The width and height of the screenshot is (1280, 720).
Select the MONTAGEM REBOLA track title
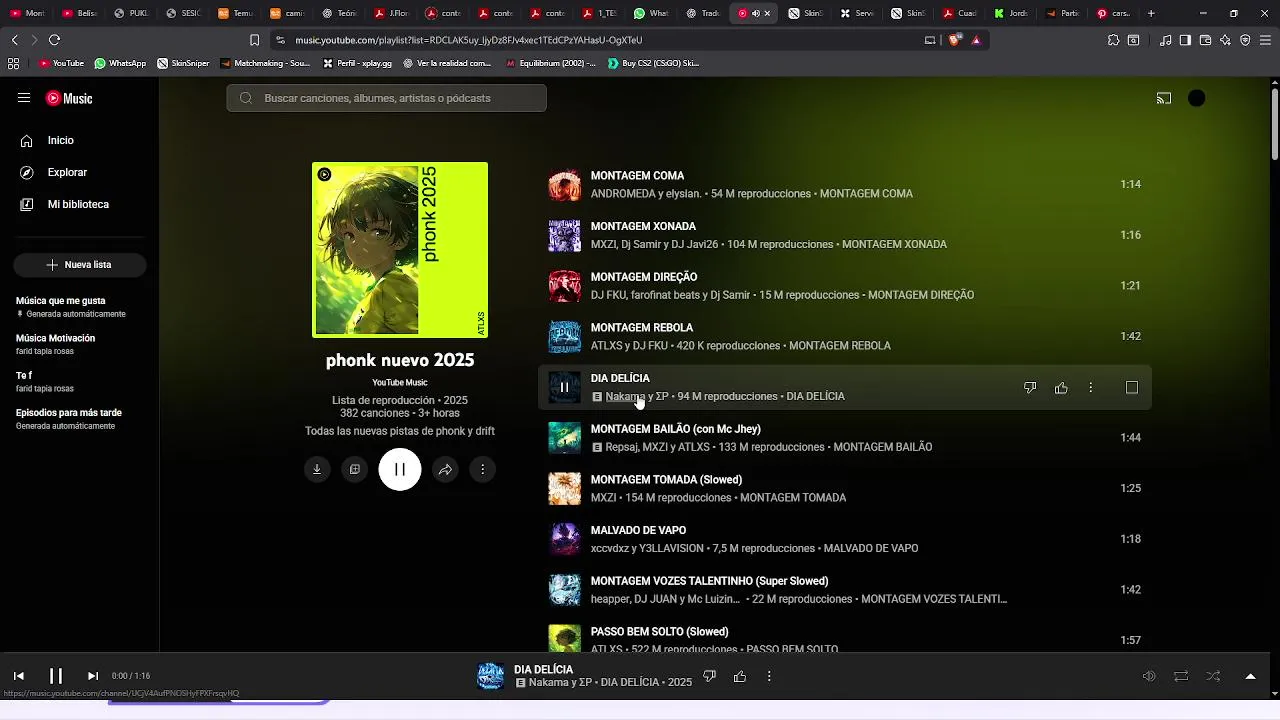coord(642,328)
